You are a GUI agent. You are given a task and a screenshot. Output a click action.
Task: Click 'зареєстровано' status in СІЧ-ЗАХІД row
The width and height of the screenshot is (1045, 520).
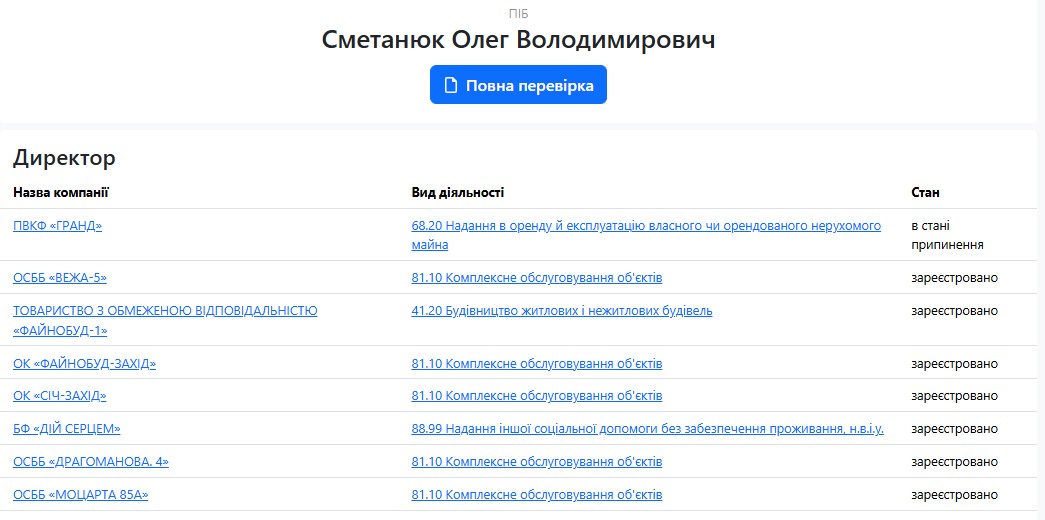955,395
